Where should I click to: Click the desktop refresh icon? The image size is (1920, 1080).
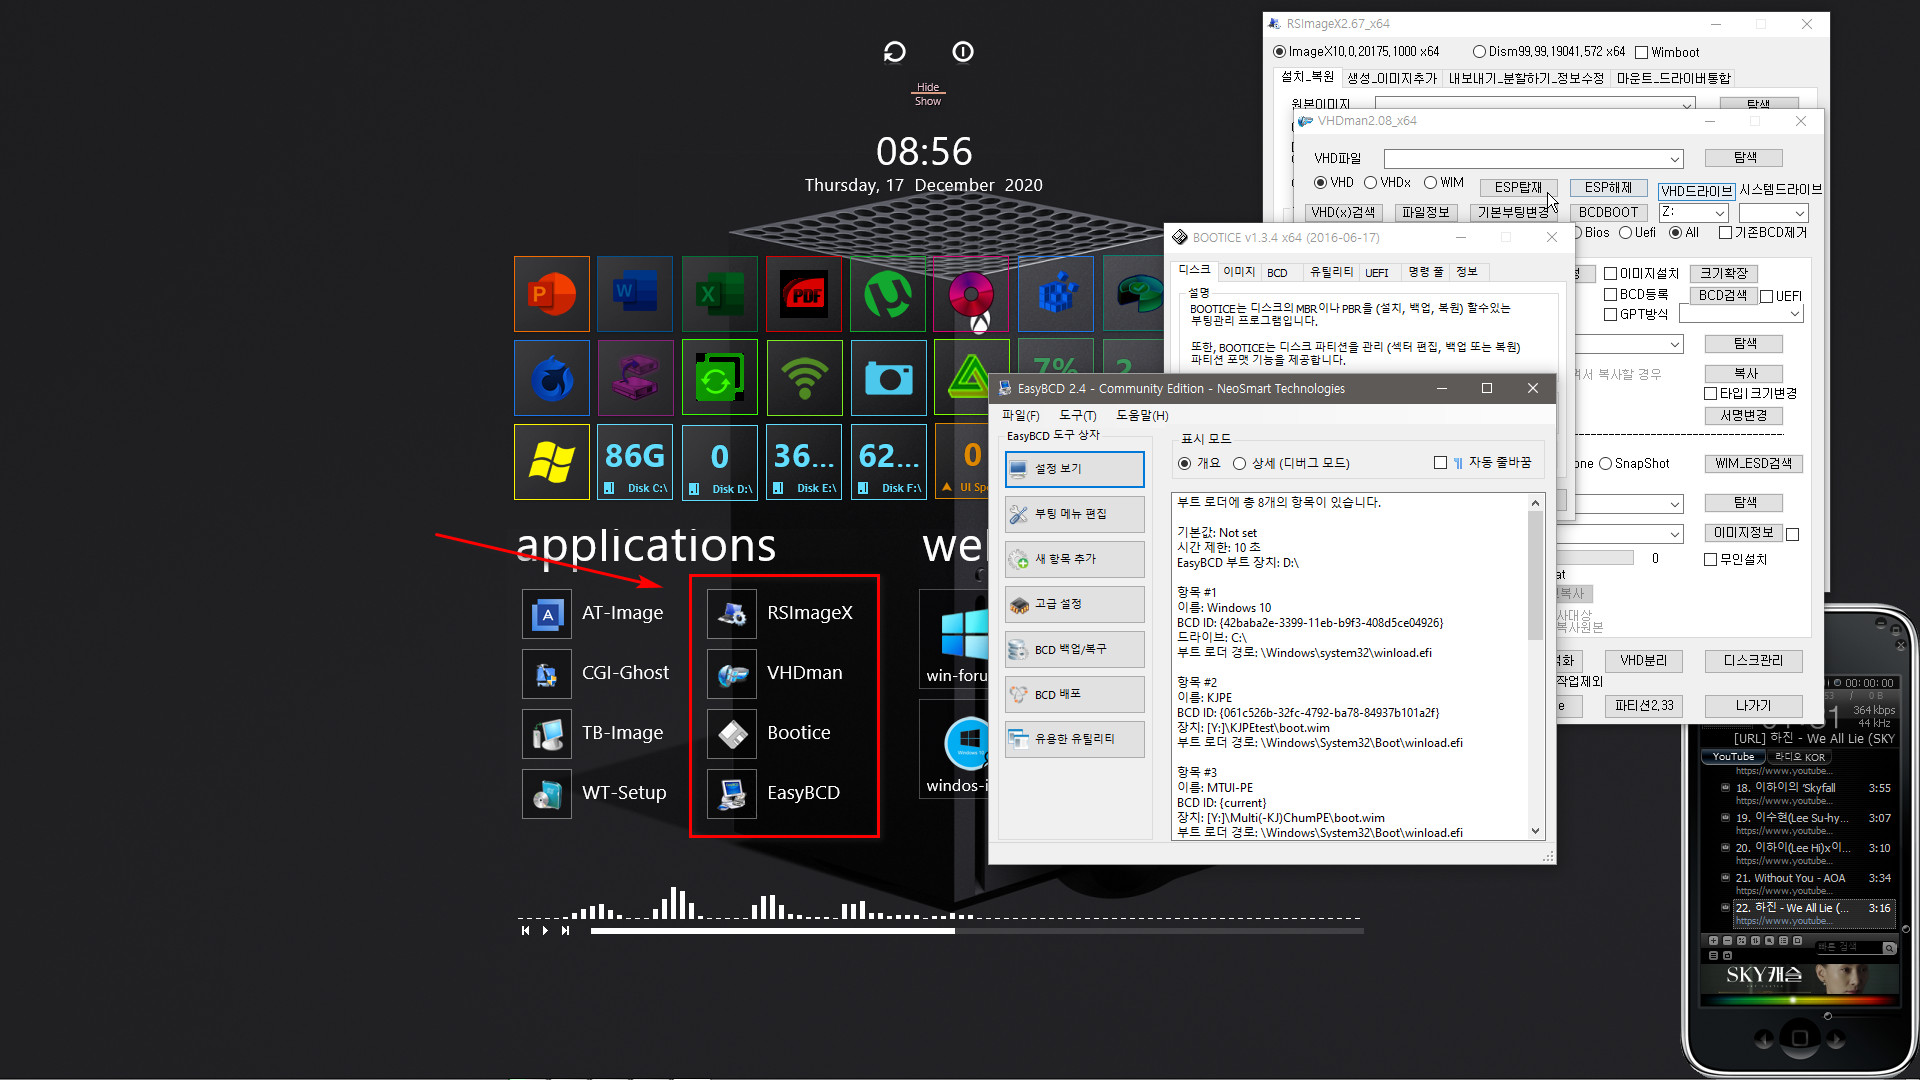point(895,52)
